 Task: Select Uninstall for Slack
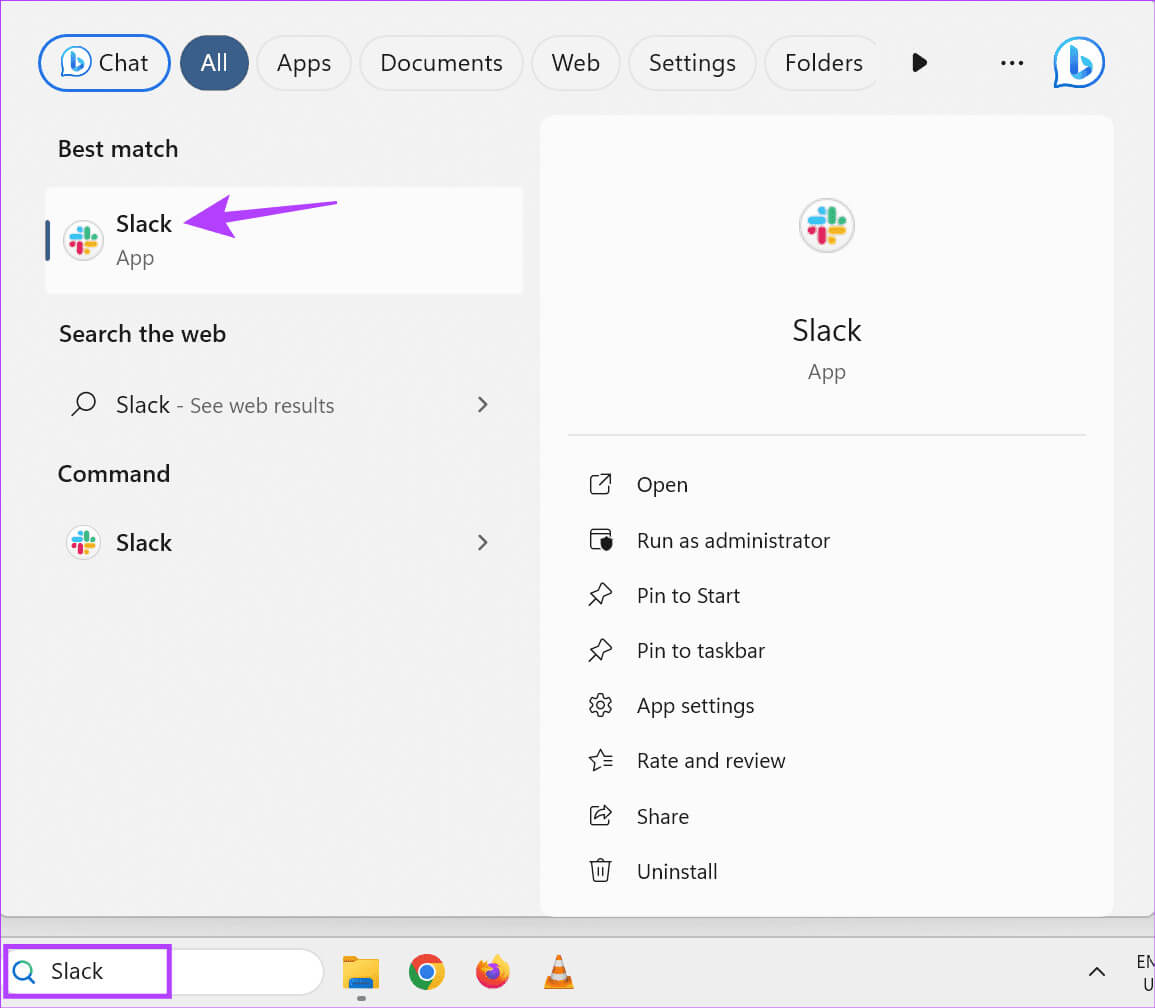pos(678,872)
